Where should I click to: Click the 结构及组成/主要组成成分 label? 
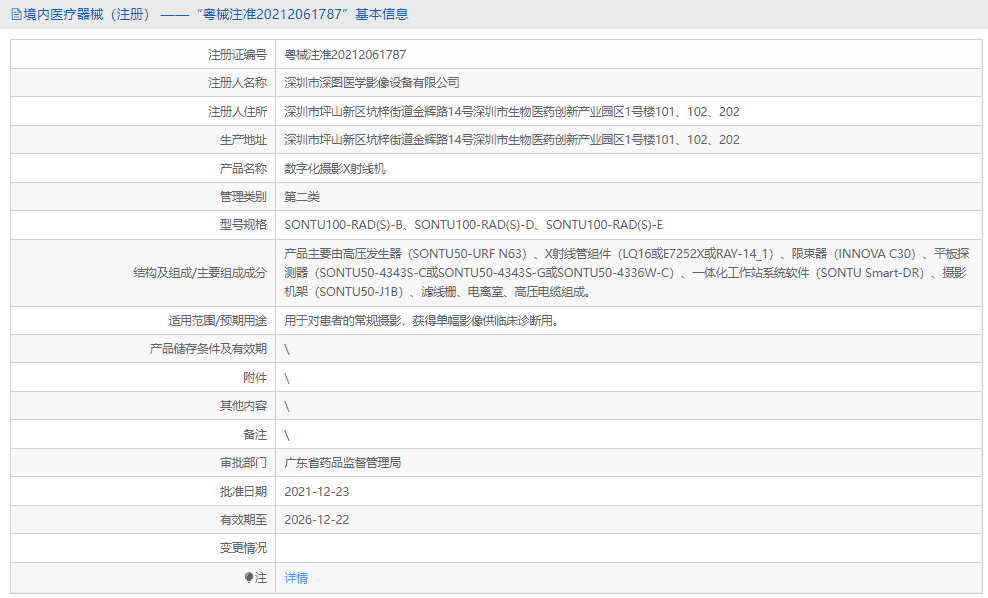[200, 273]
